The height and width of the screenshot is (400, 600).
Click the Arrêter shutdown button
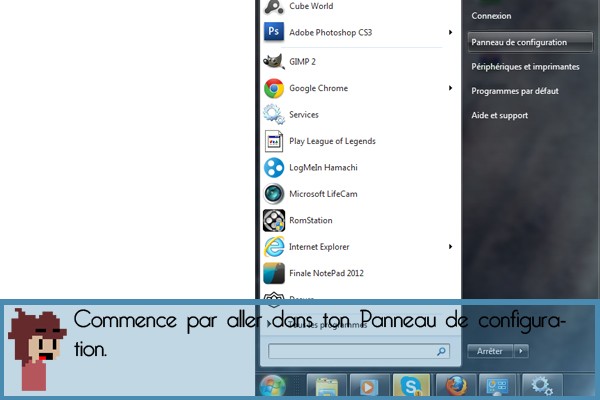(x=490, y=351)
